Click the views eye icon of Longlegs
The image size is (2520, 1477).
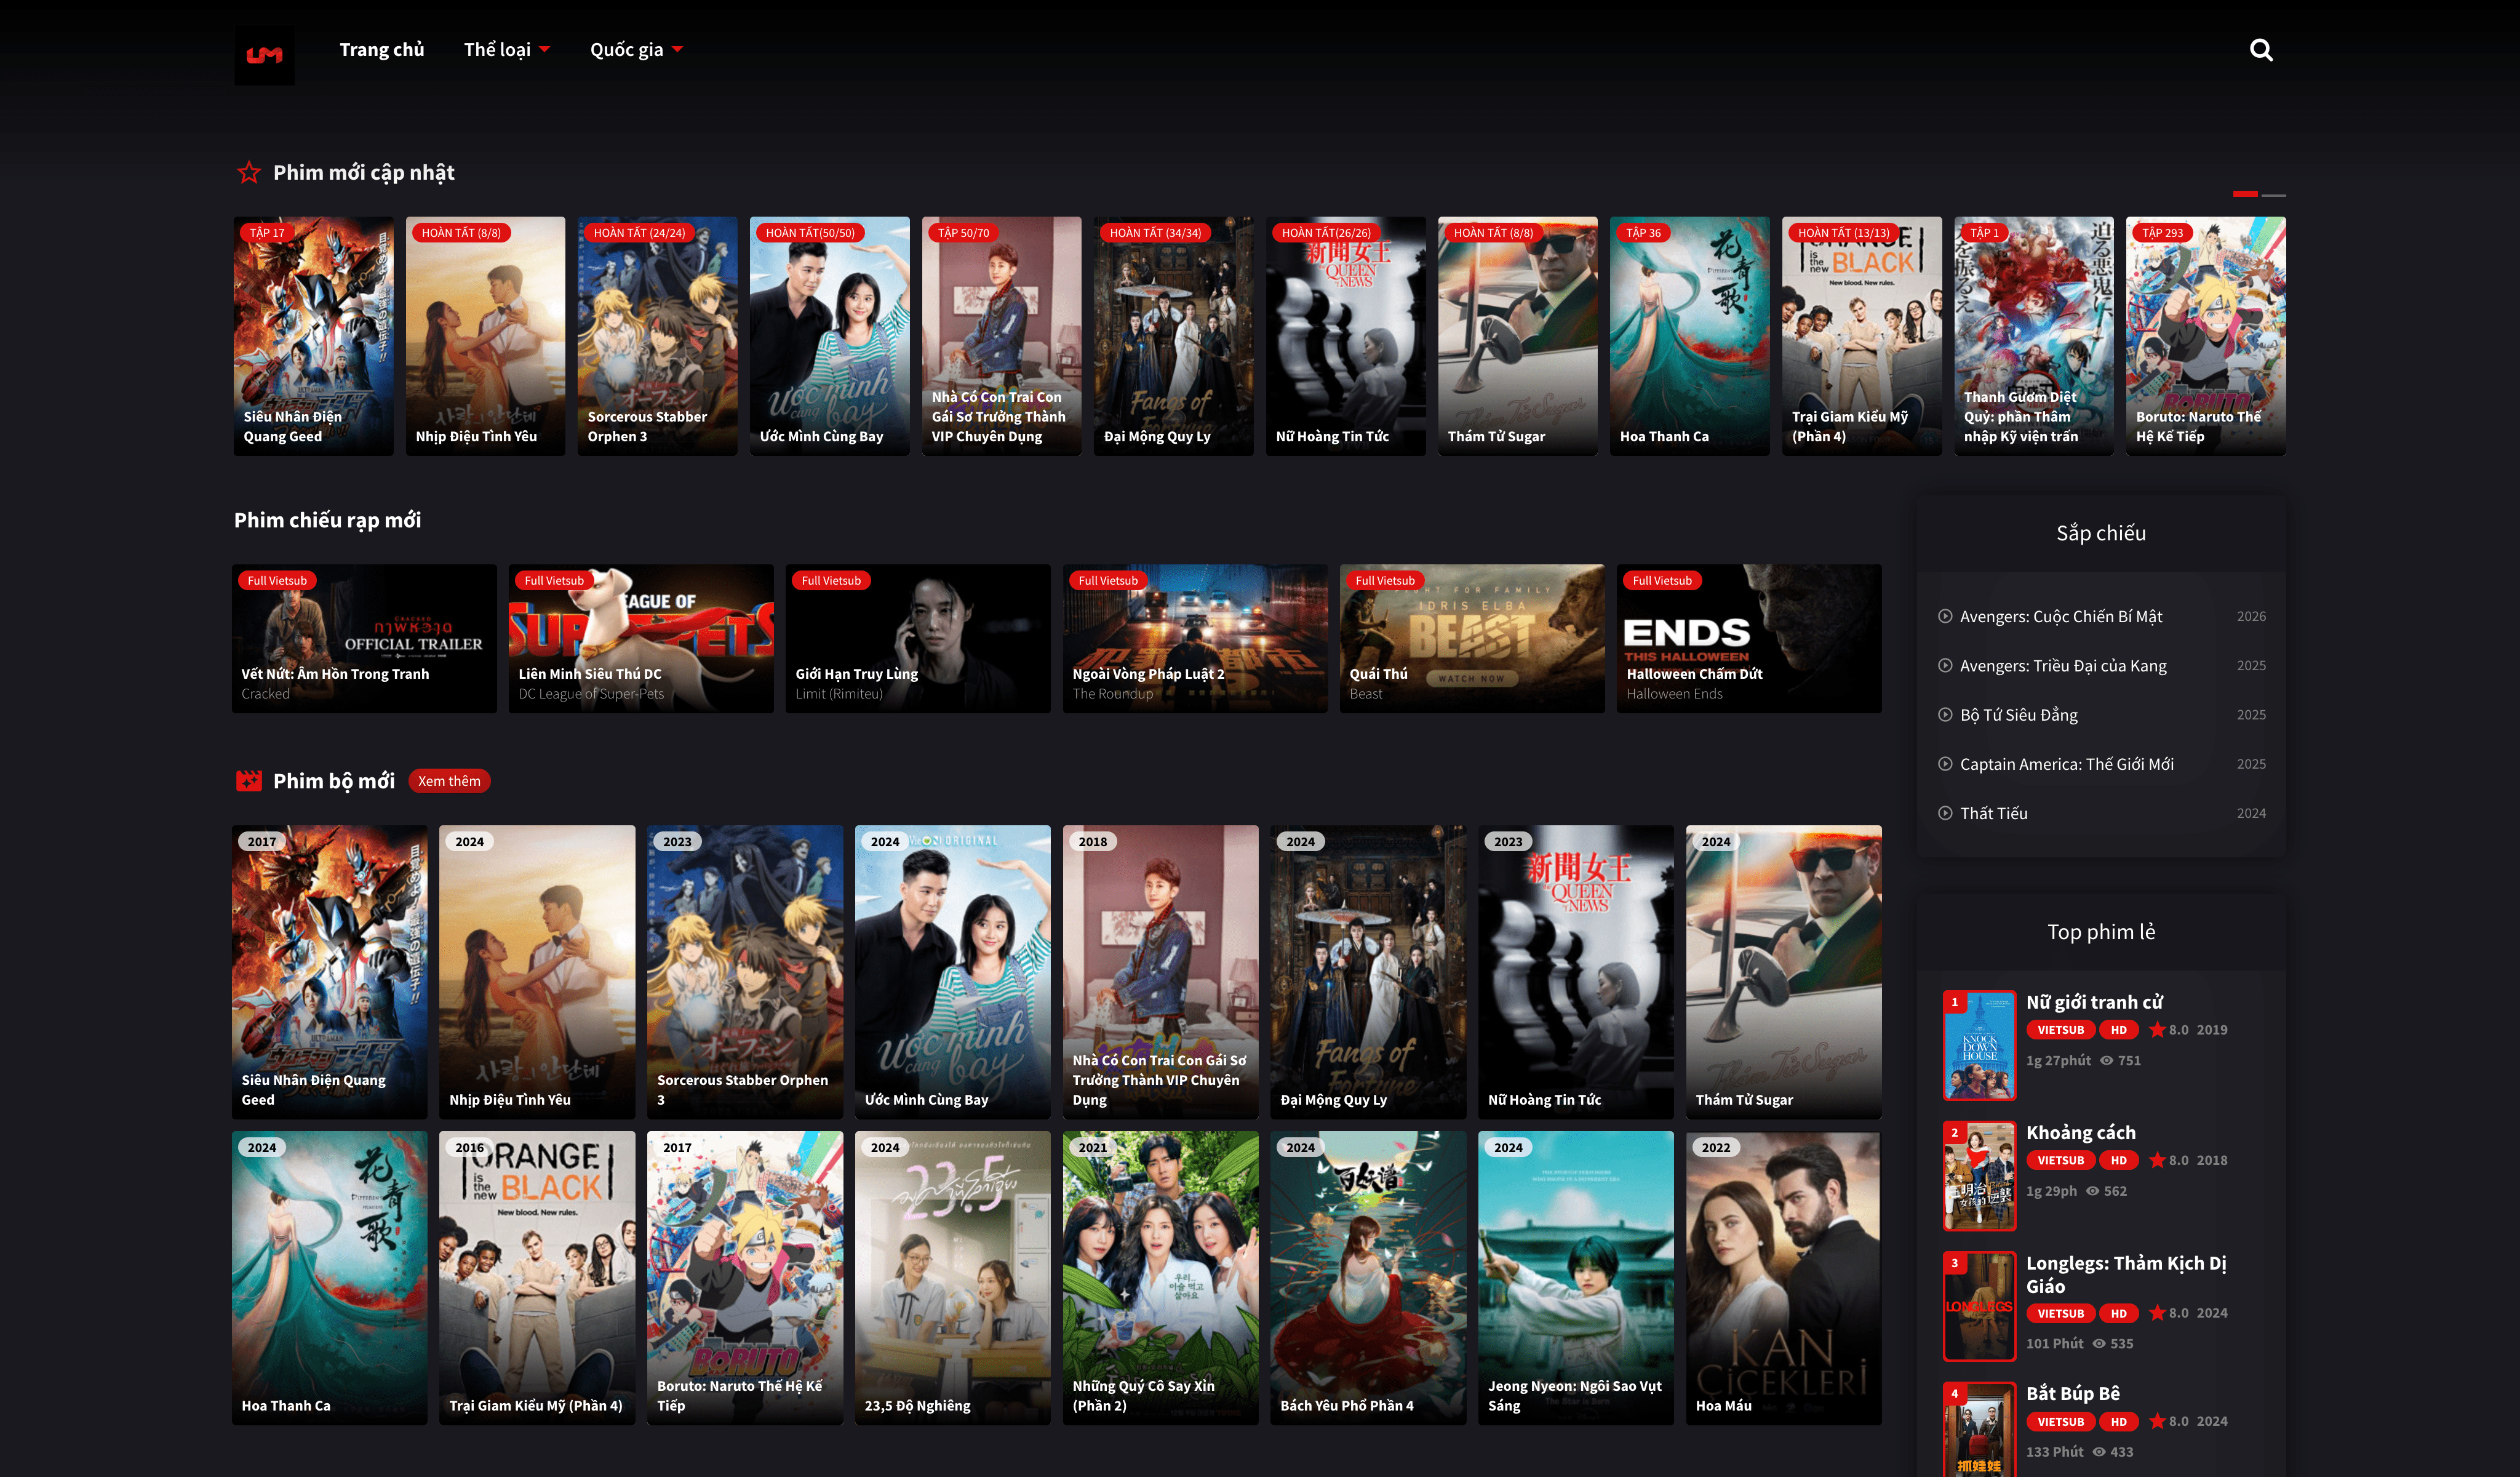click(2099, 1344)
